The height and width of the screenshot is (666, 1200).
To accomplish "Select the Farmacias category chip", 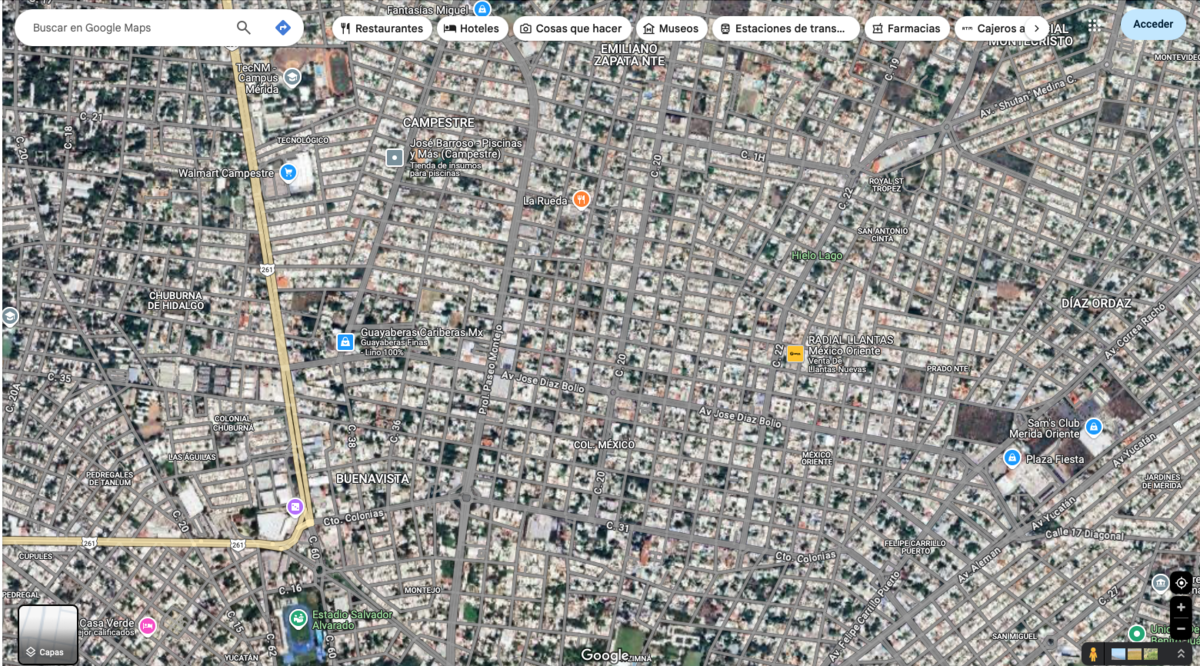I will tap(906, 28).
